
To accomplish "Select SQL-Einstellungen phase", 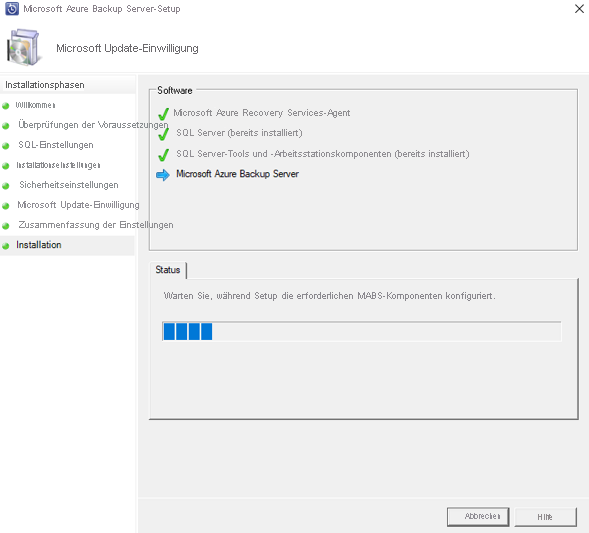I will [56, 145].
